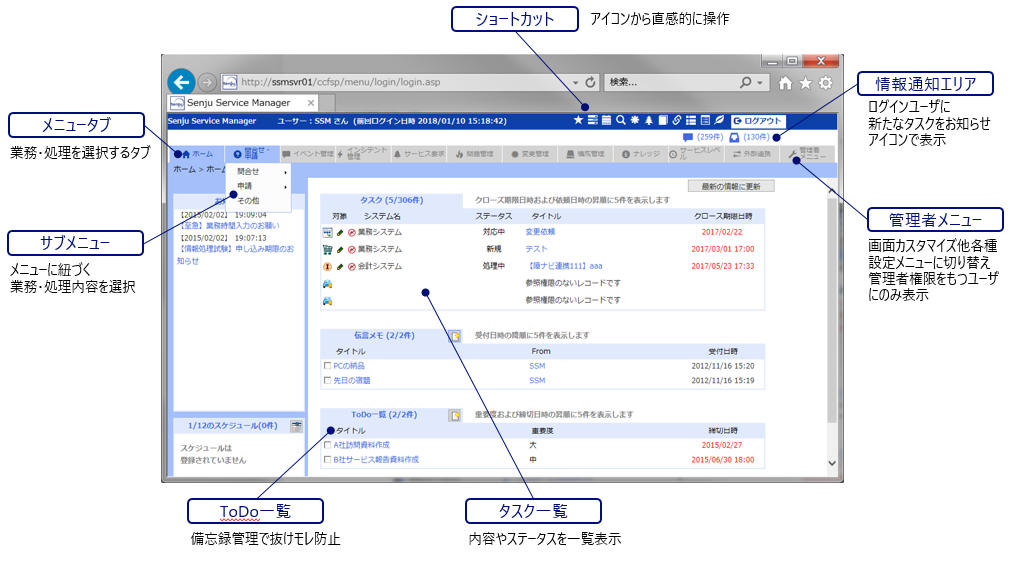The height and width of the screenshot is (561, 1018).
Task: Tick the 先日の宿題 memo checkbox
Action: tap(327, 380)
